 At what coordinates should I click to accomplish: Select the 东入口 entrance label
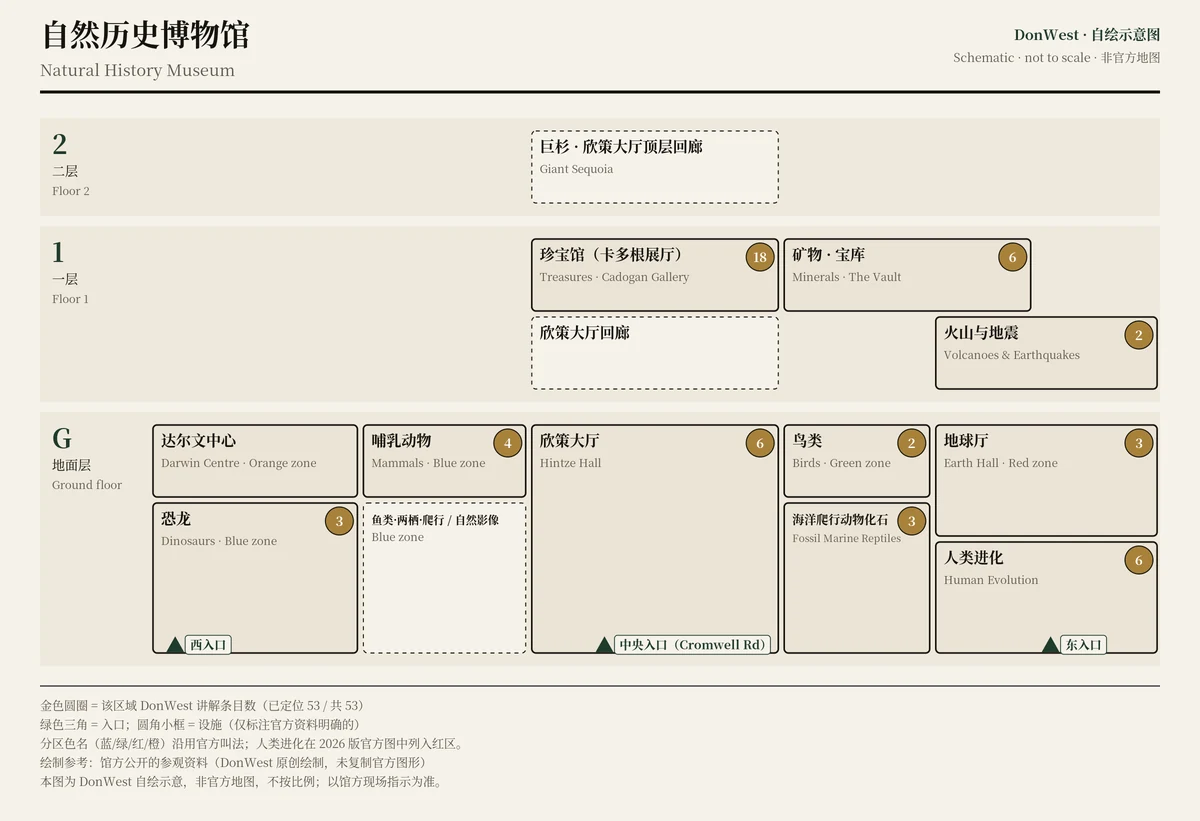pyautogui.click(x=1084, y=645)
